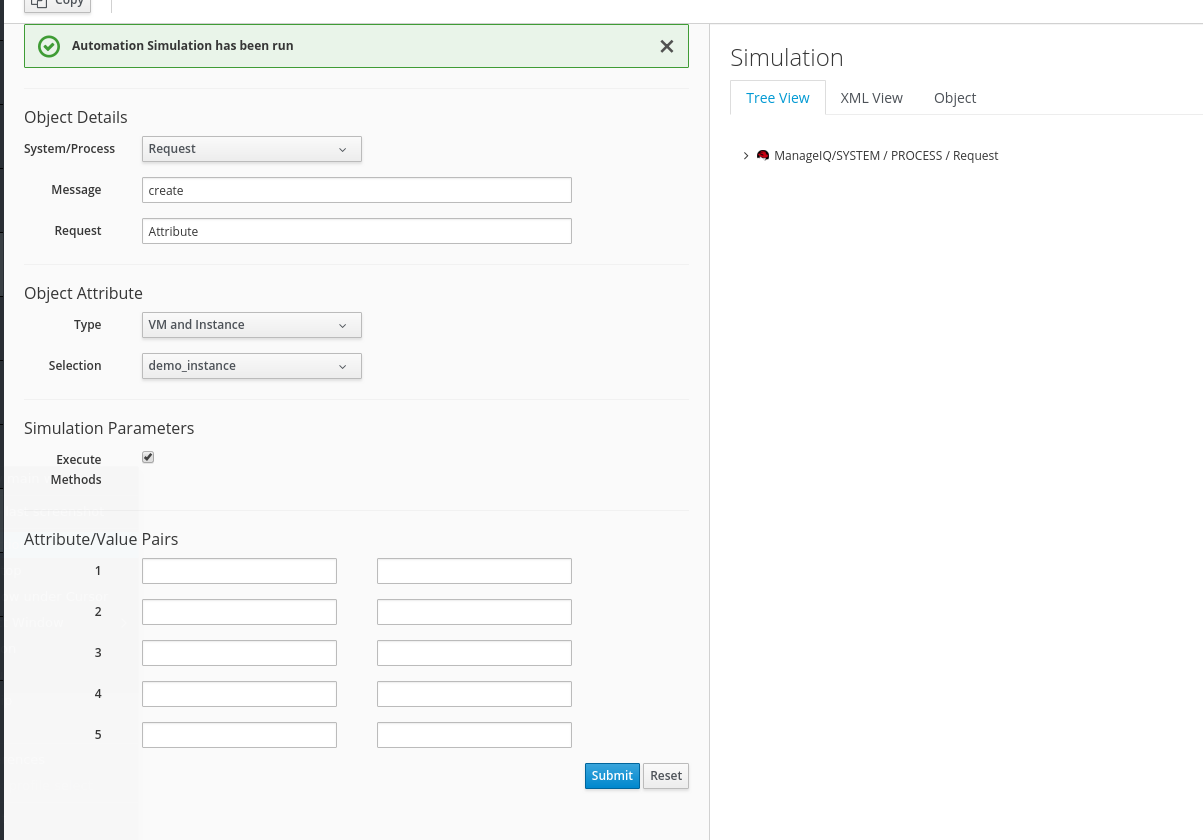The width and height of the screenshot is (1203, 840).
Task: Expand the ManageIQ/SYSTEM / PROCESS / Request node
Action: (745, 155)
